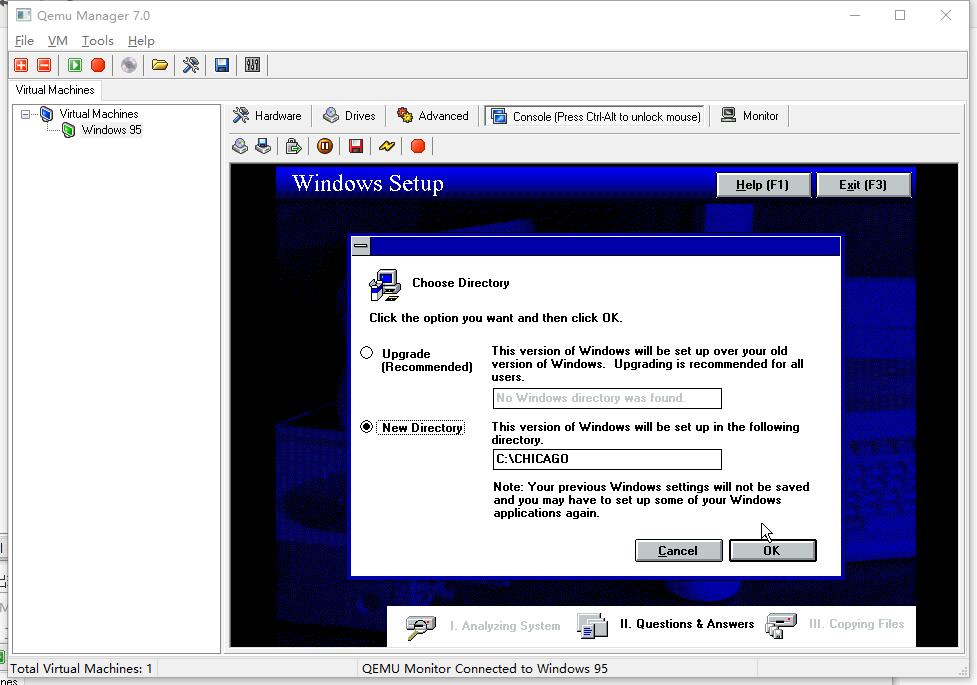Collapse the Virtual Machines tree node
The width and height of the screenshot is (977, 685).
point(26,114)
